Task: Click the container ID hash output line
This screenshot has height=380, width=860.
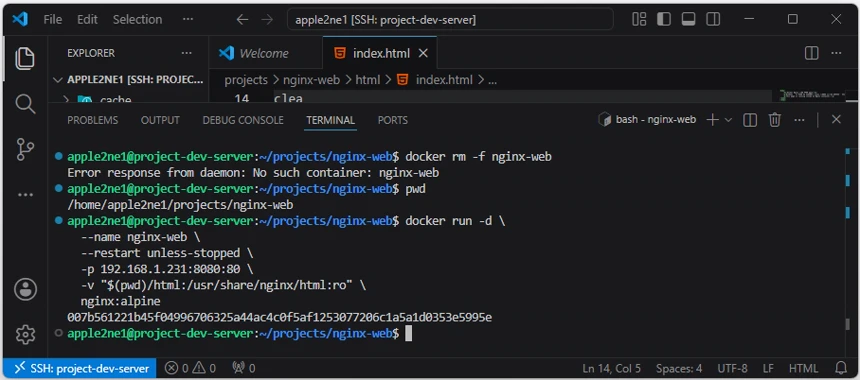Action: [280, 317]
